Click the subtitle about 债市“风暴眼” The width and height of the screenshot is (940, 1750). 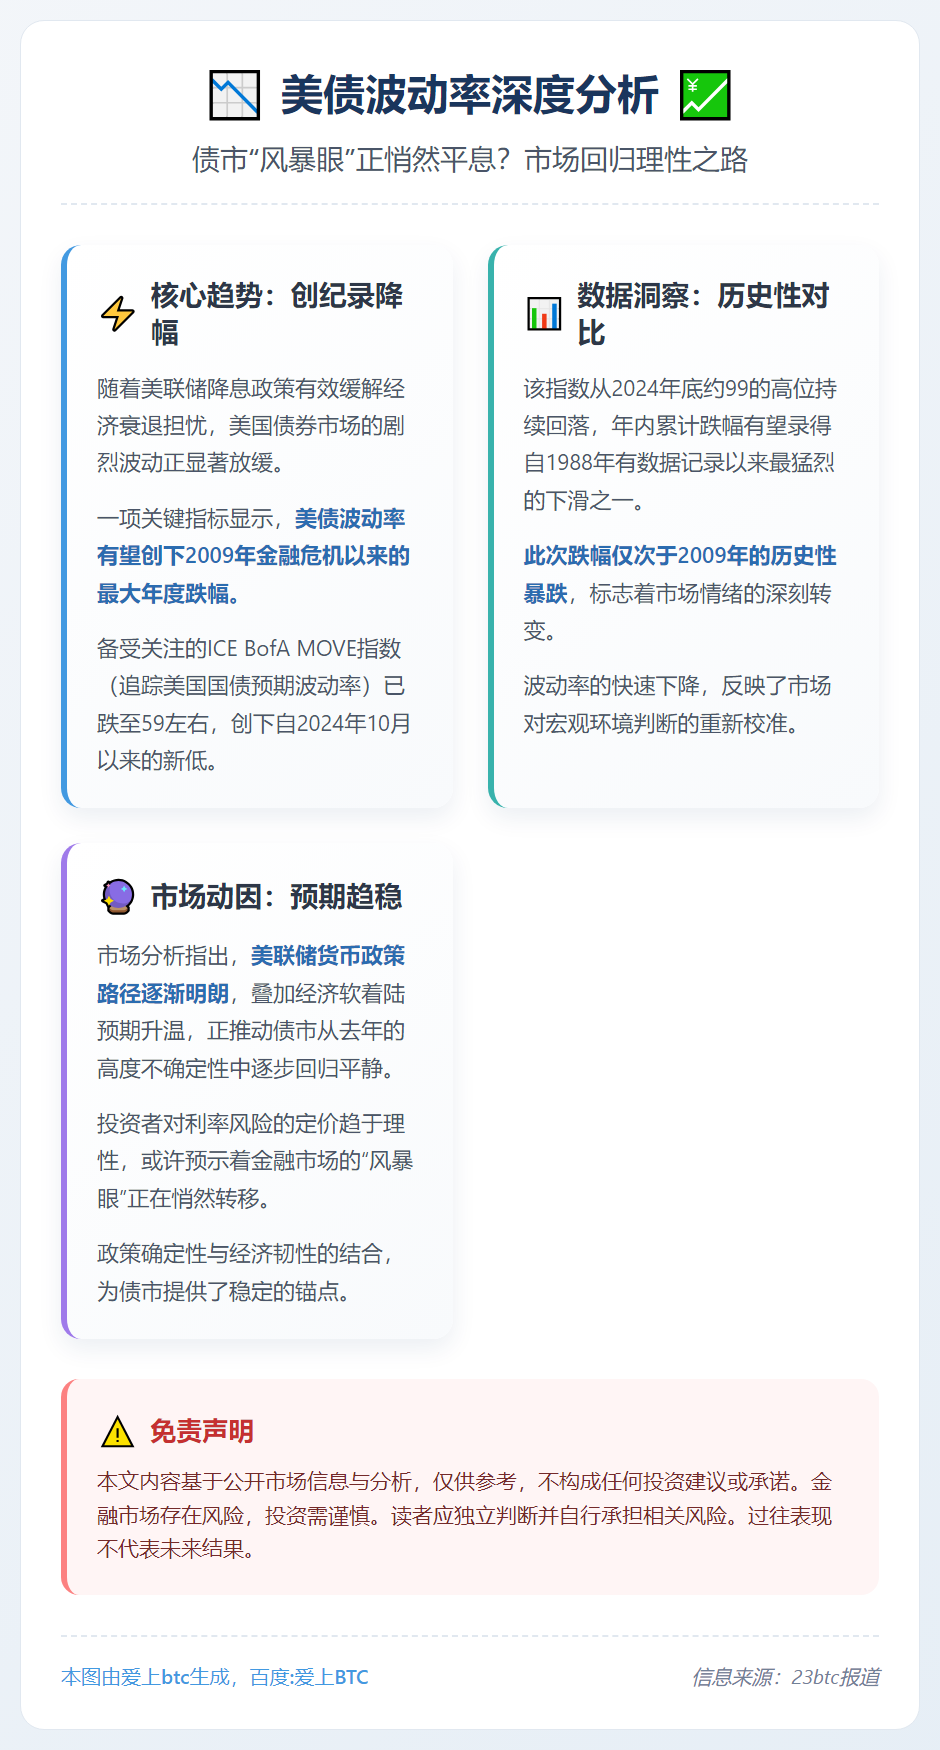(470, 160)
